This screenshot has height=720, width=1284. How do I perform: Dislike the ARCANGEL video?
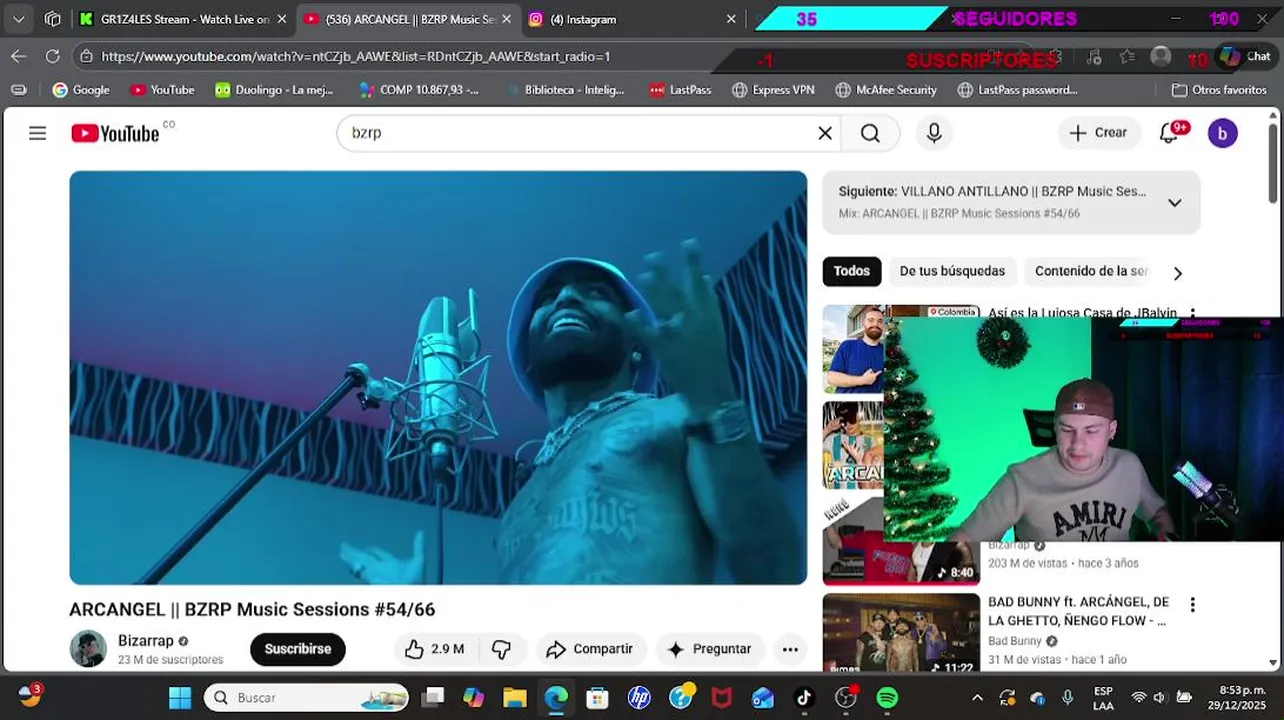pyautogui.click(x=502, y=649)
